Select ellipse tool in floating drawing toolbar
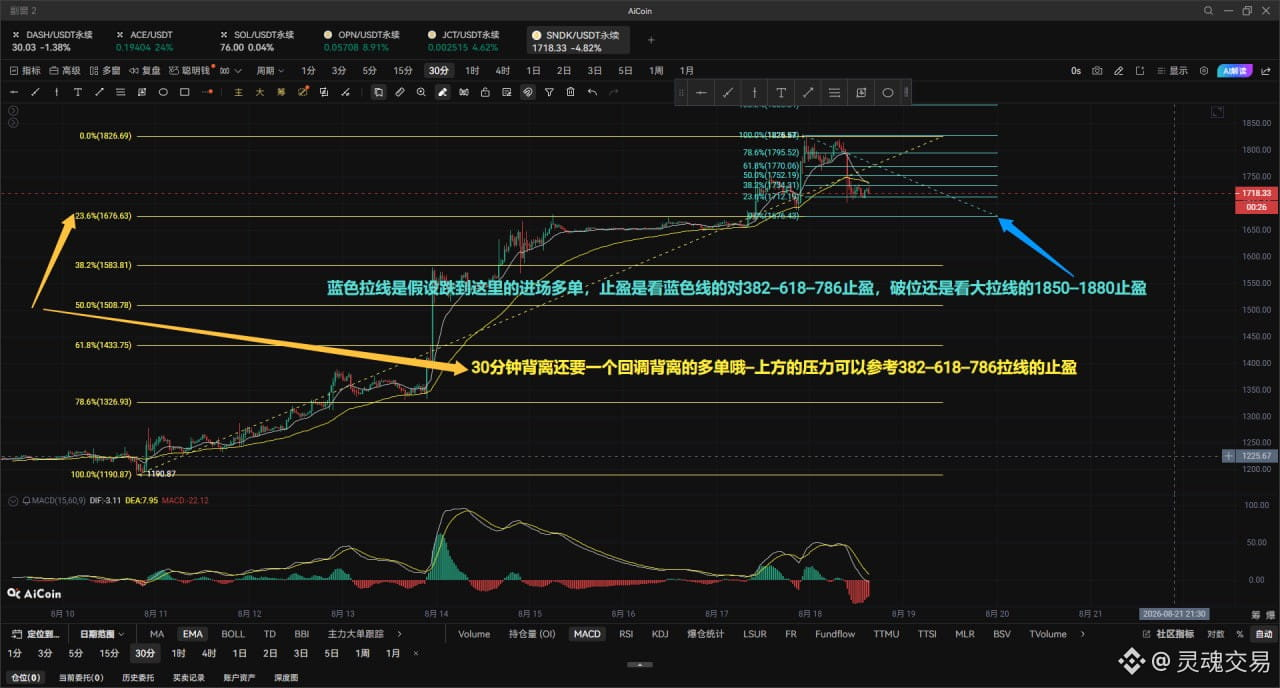1280x688 pixels. point(888,93)
